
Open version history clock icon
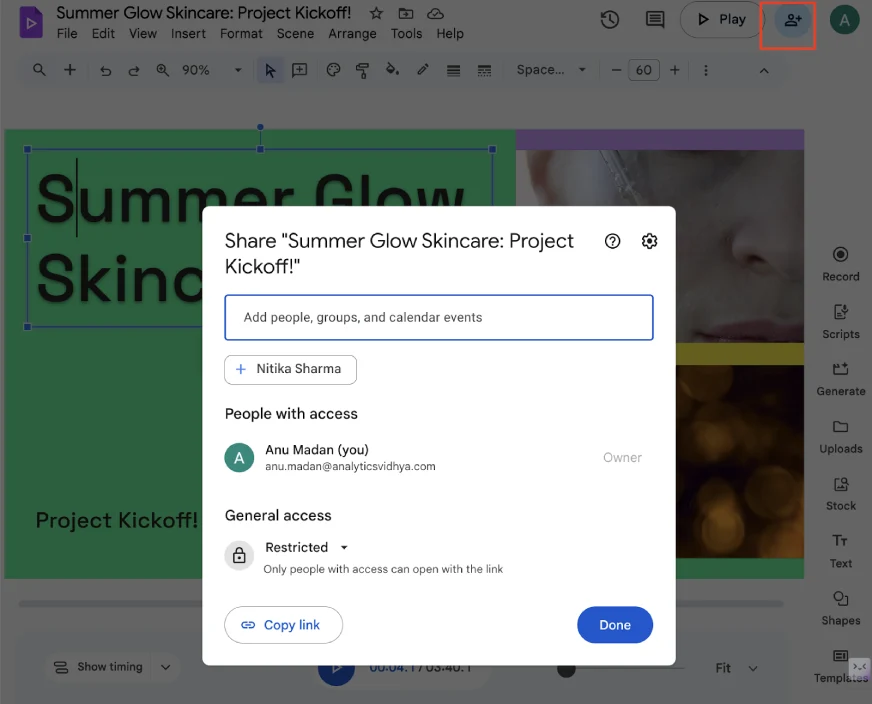(610, 19)
